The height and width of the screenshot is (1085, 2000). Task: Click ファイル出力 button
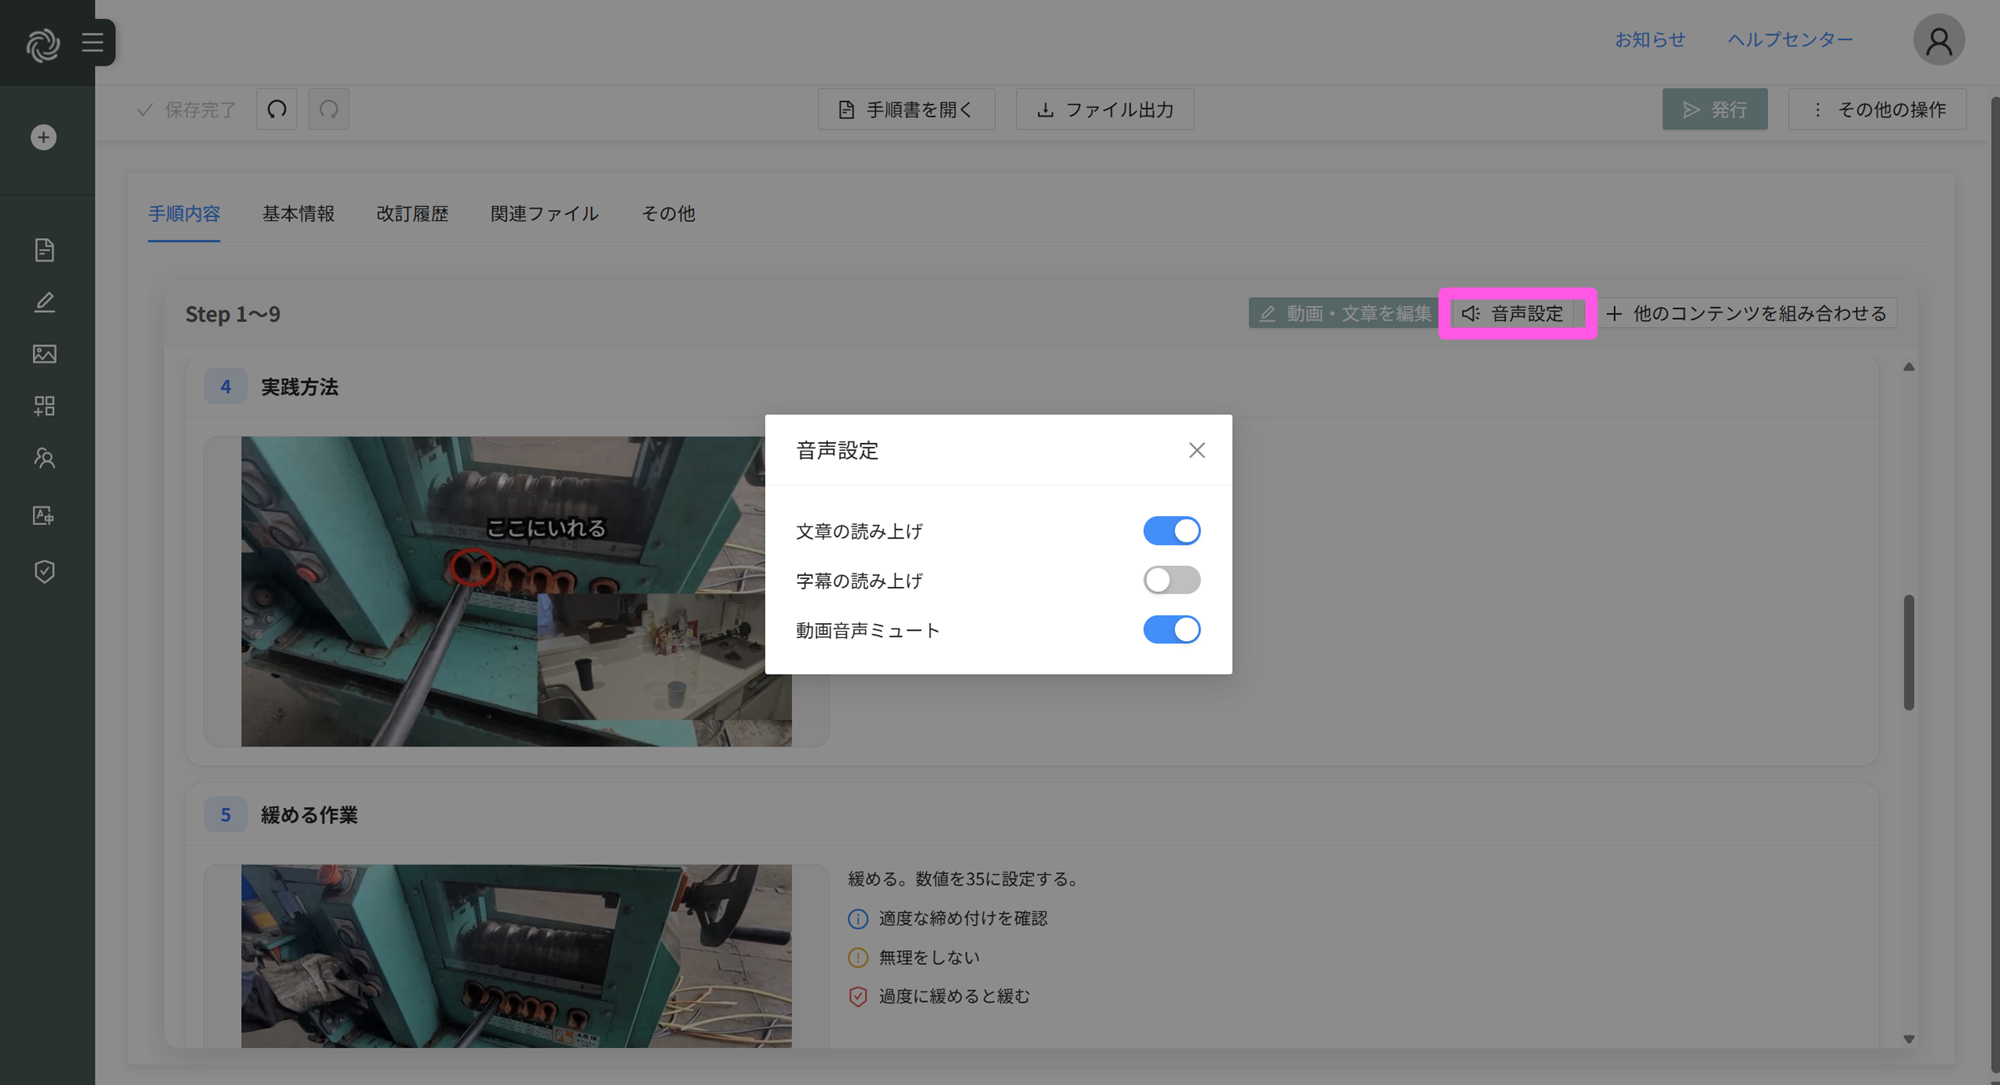1104,109
